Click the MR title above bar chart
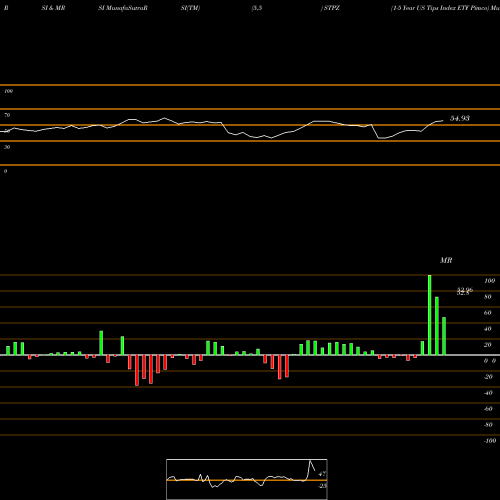Viewport: 500px width, 500px height. (446, 260)
